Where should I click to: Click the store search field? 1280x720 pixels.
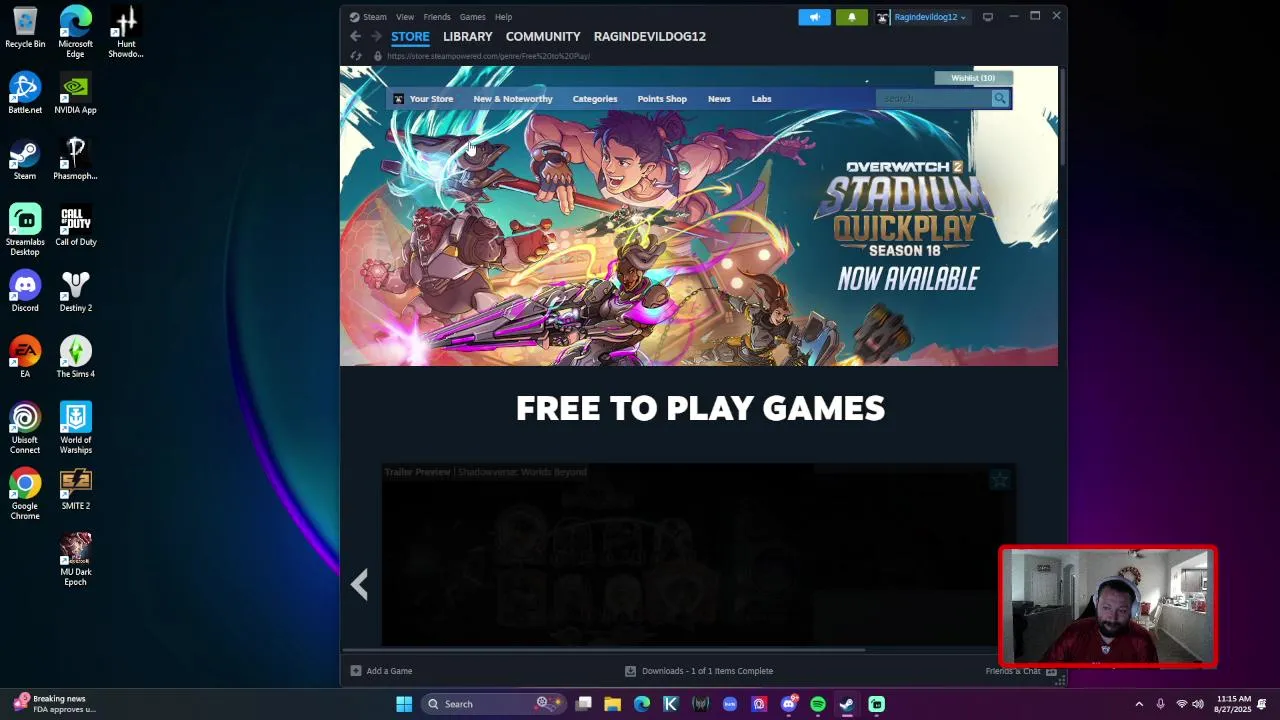932,98
